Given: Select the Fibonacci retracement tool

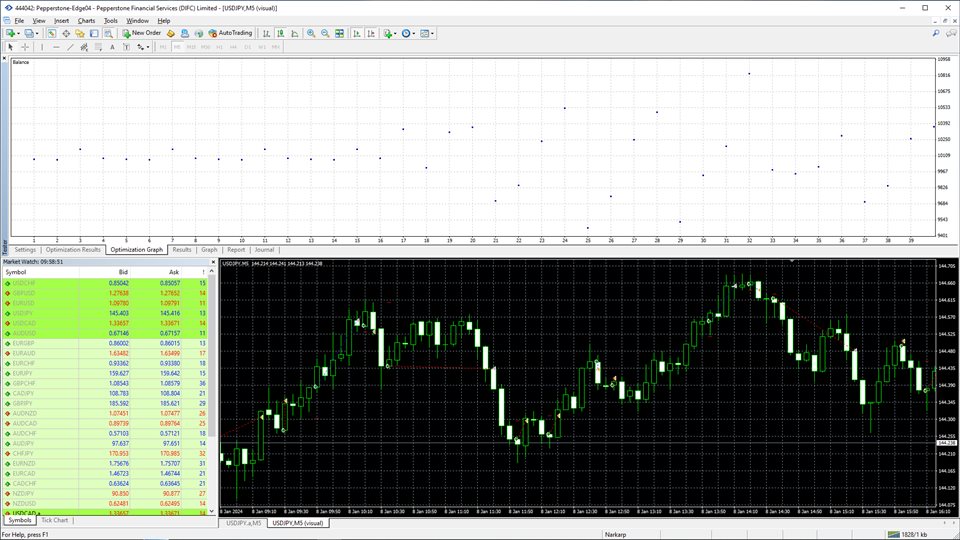Looking at the screenshot, I should [98, 47].
